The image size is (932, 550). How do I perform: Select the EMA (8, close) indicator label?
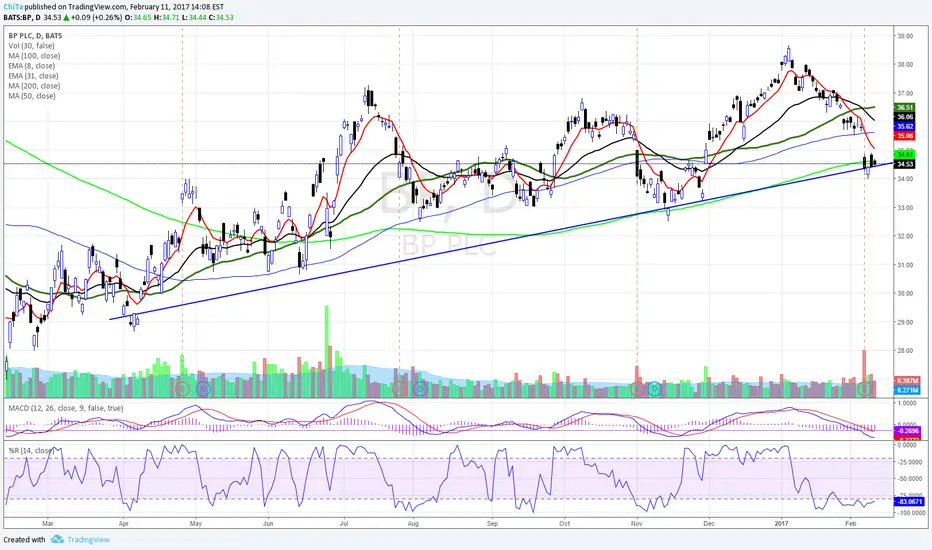pyautogui.click(x=32, y=66)
